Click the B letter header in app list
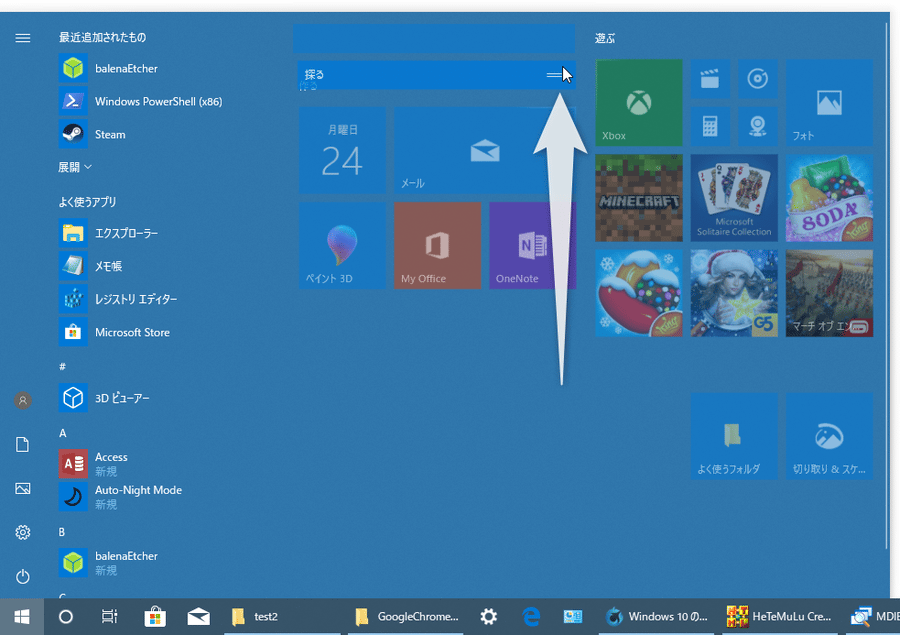Viewport: 900px width, 635px height. 62,532
